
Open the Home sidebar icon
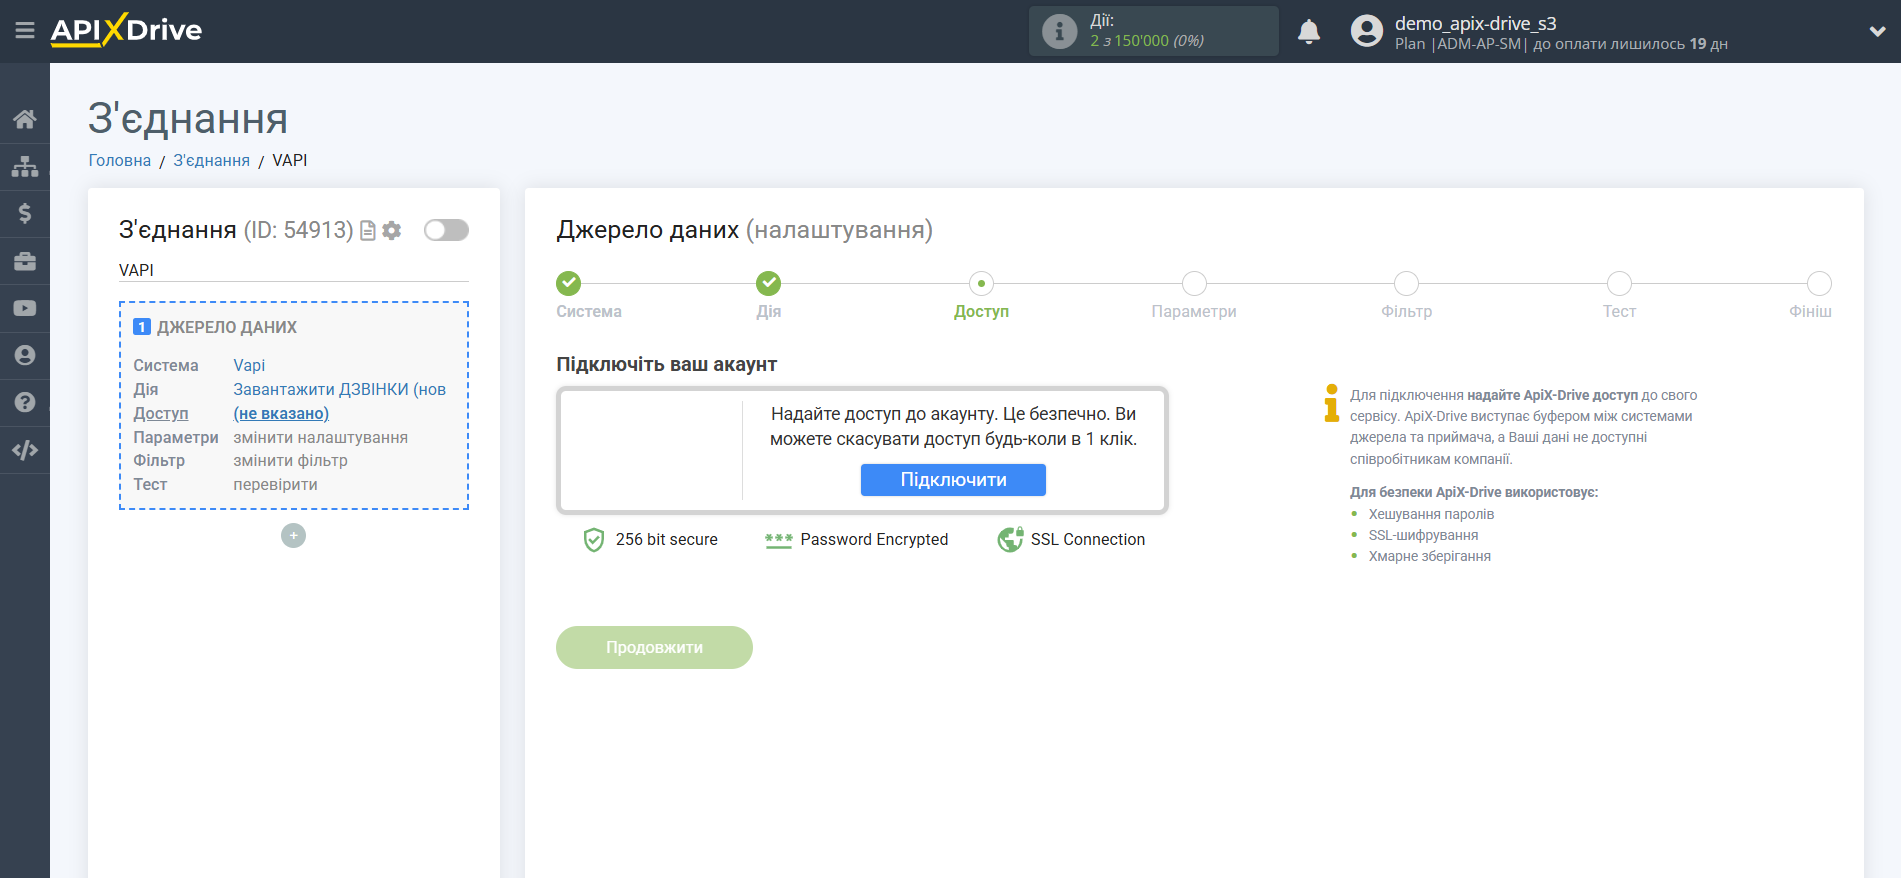click(25, 119)
